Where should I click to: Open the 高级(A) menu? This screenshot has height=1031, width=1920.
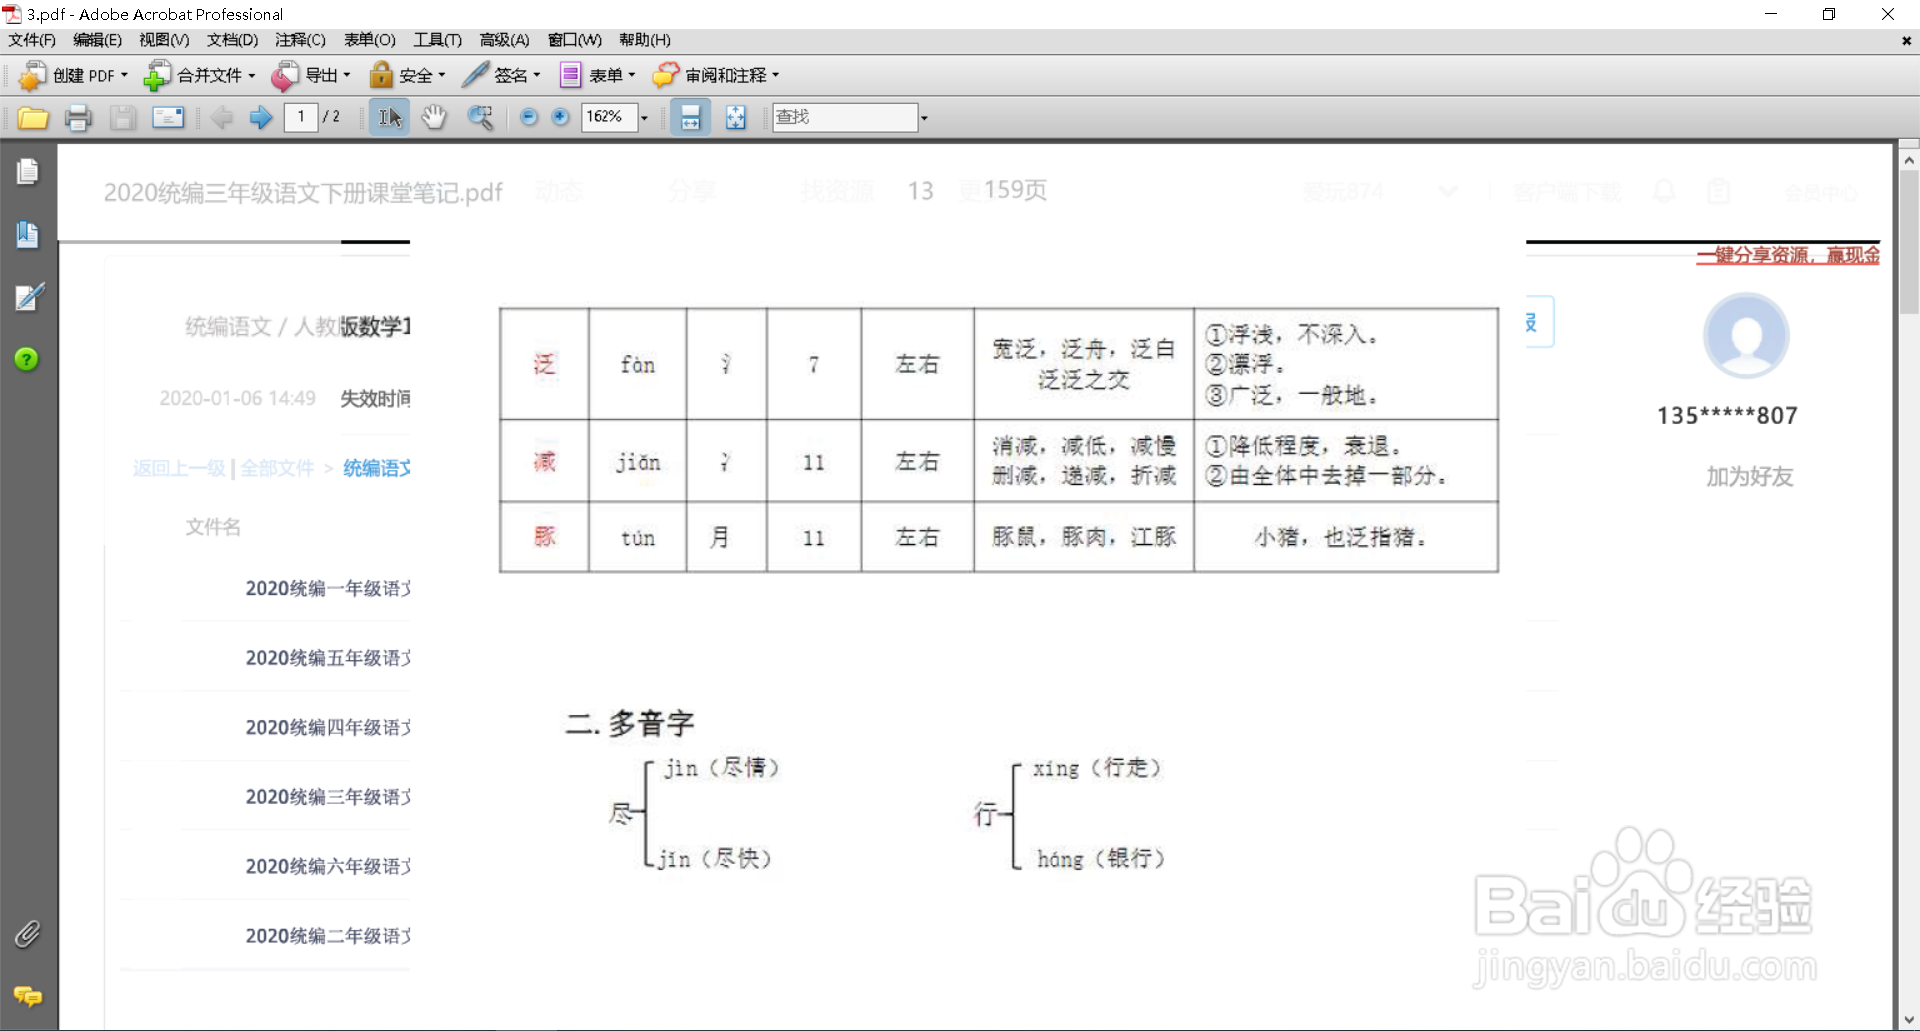(x=504, y=40)
